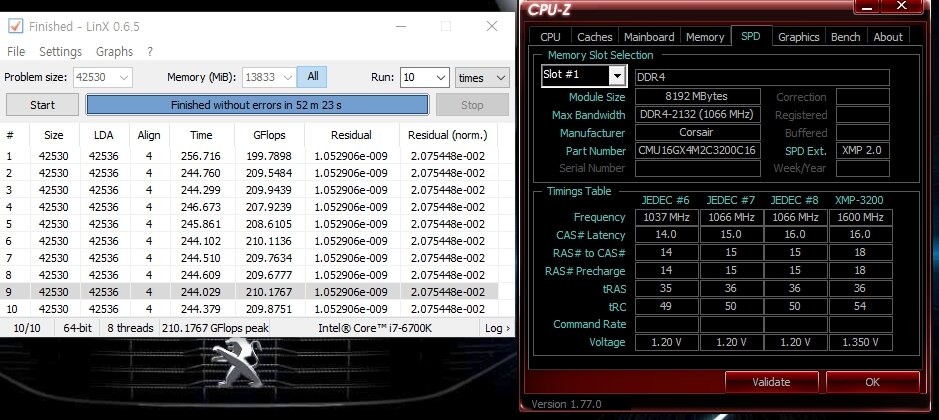Click the XMP-3200 frequency 1600 MHz cell
The width and height of the screenshot is (939, 420).
pos(860,217)
